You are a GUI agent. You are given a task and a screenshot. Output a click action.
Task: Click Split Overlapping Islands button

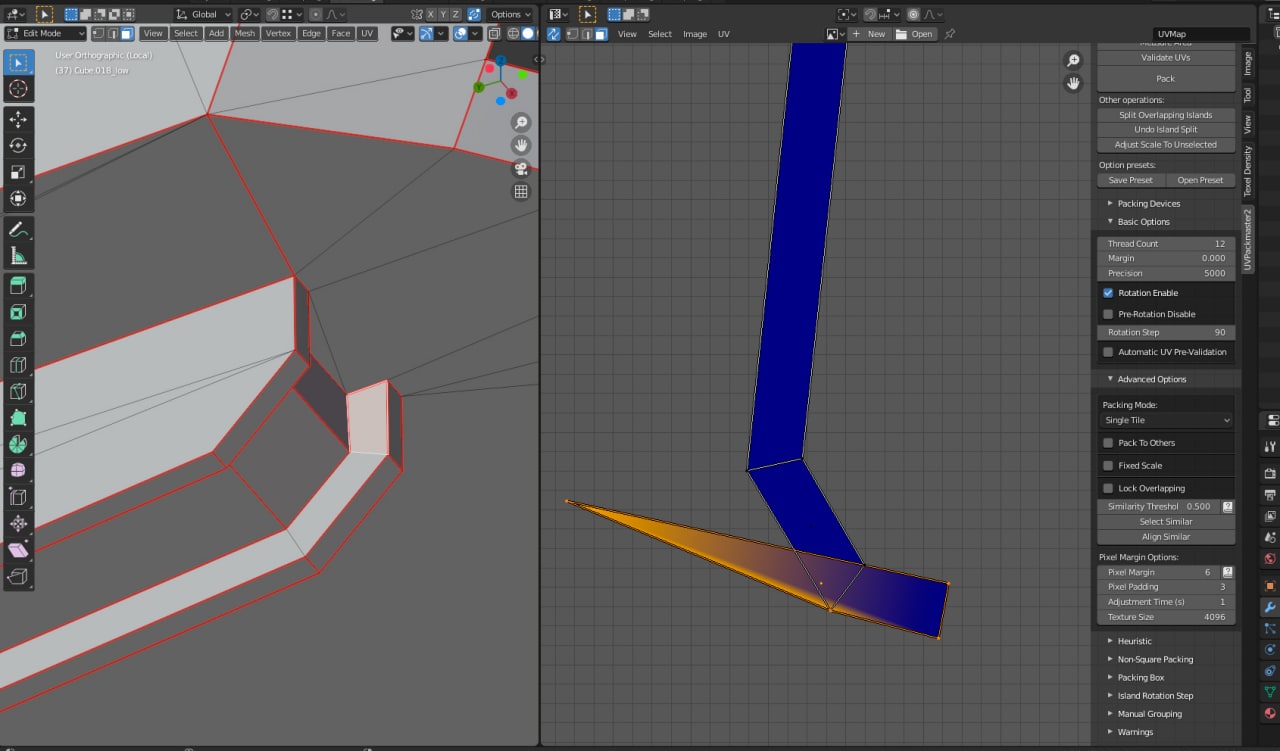pyautogui.click(x=1166, y=115)
